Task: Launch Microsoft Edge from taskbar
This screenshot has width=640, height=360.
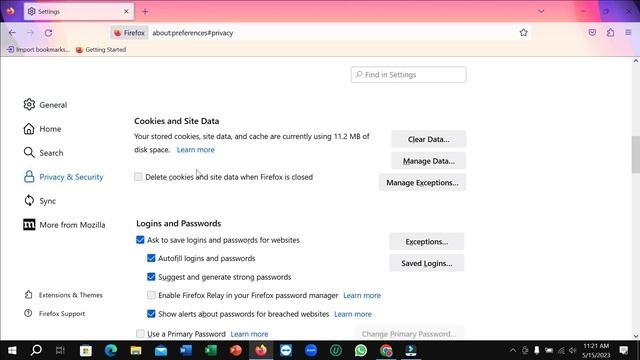Action: click(111, 350)
